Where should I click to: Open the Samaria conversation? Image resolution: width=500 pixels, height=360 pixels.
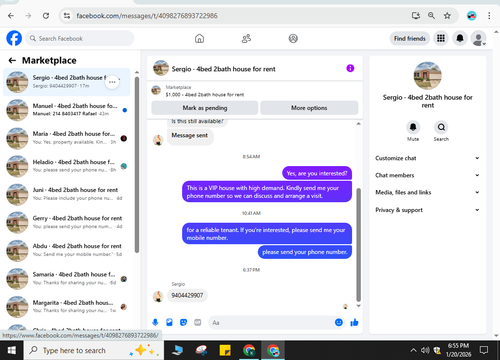(x=67, y=278)
